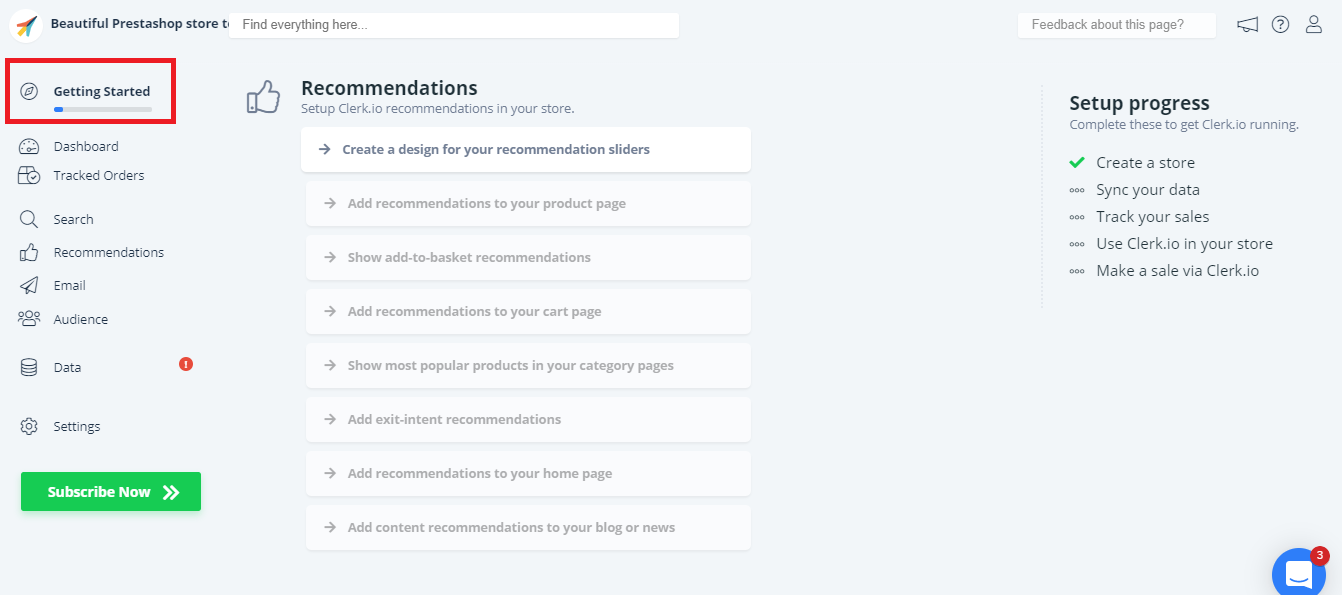Open the chat support bubble
The height and width of the screenshot is (595, 1342).
tap(1298, 574)
